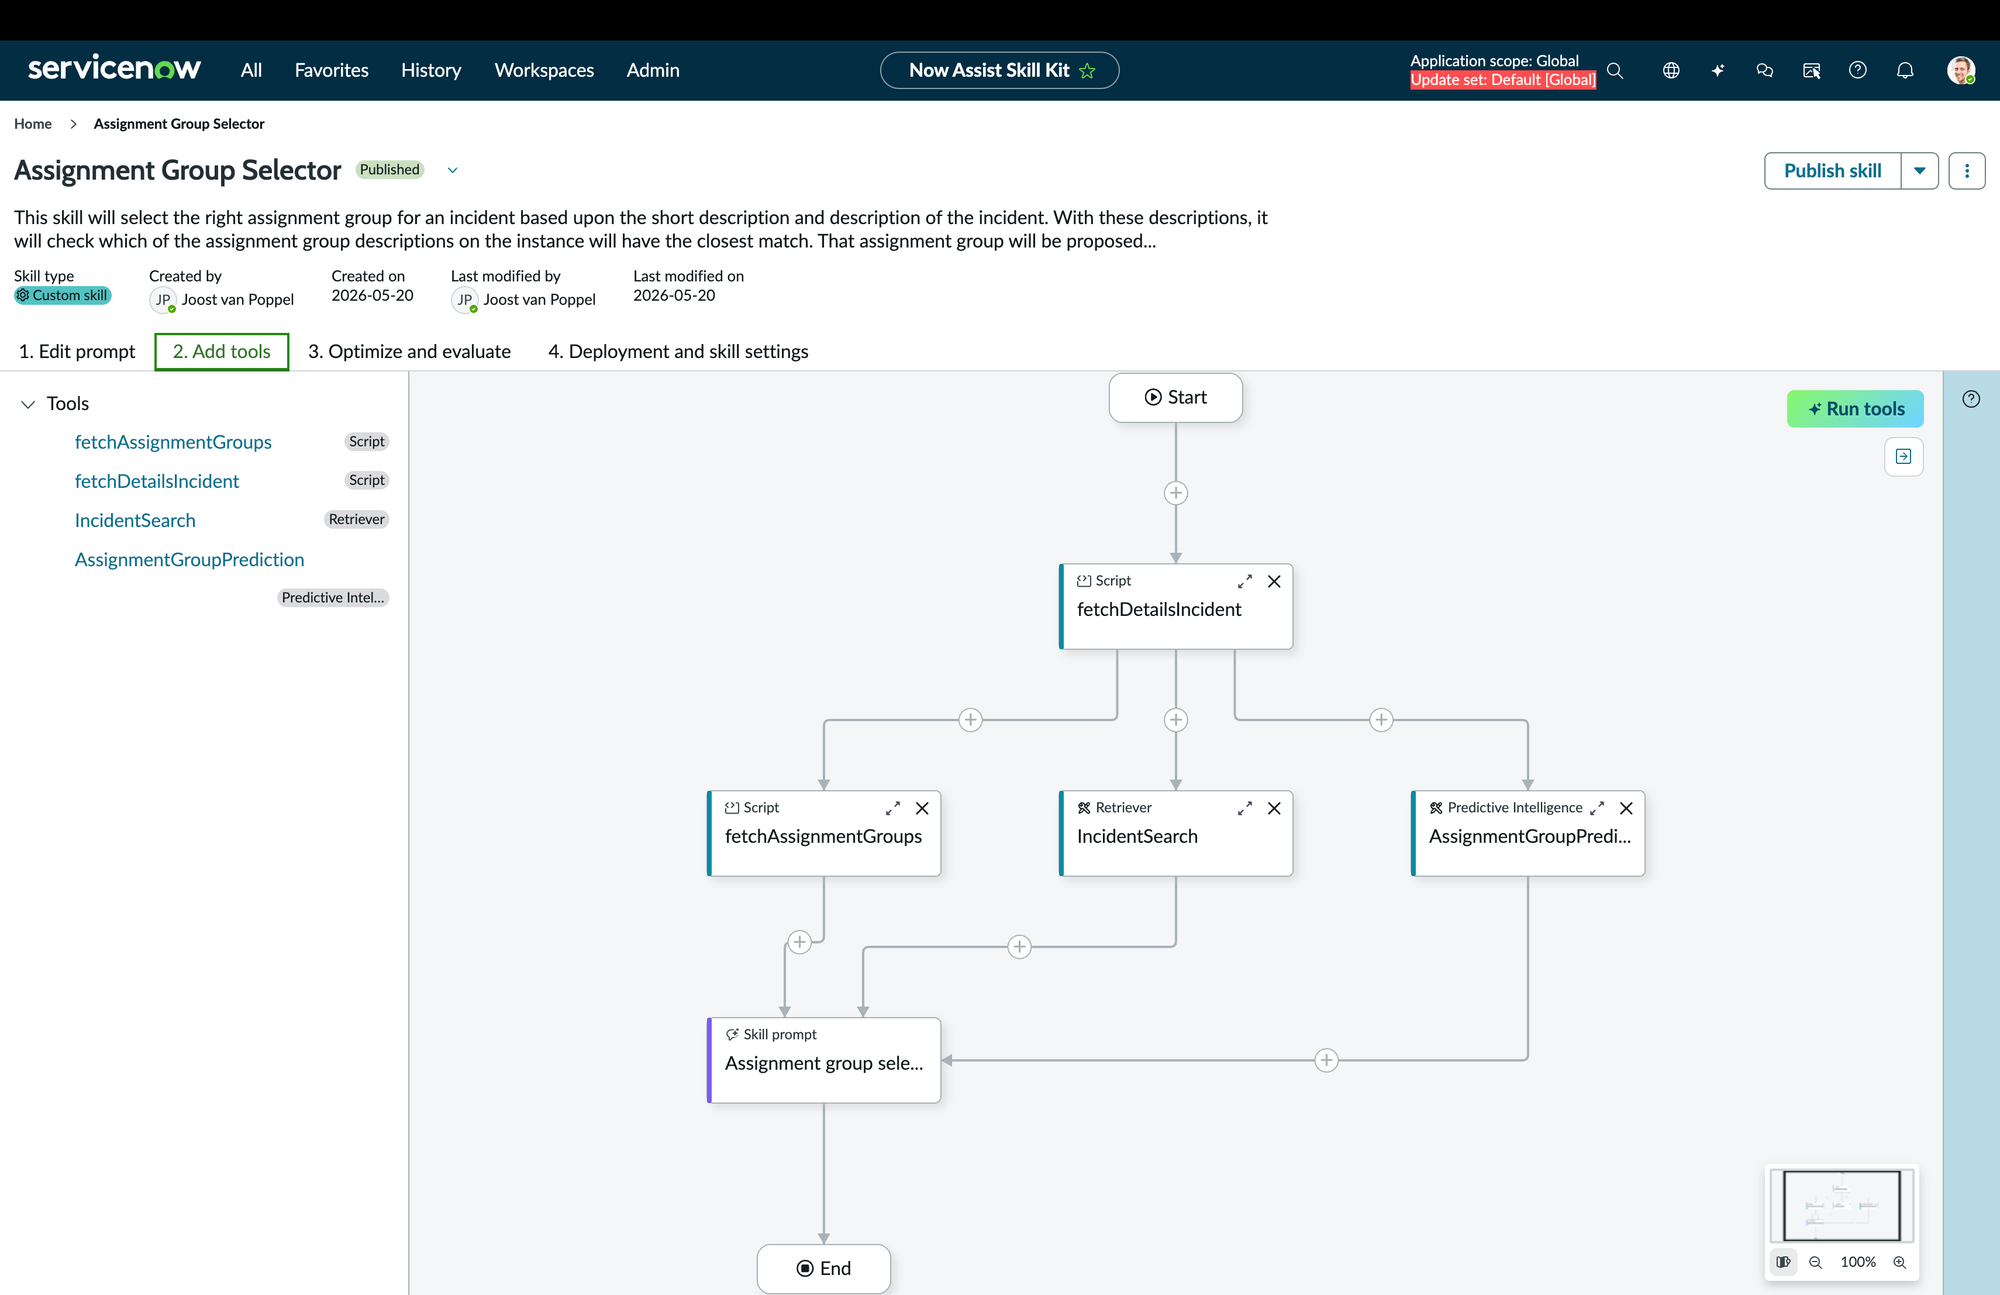2000x1295 pixels.
Task: Add a tool below fetchAssignmentGroups node
Action: point(799,942)
